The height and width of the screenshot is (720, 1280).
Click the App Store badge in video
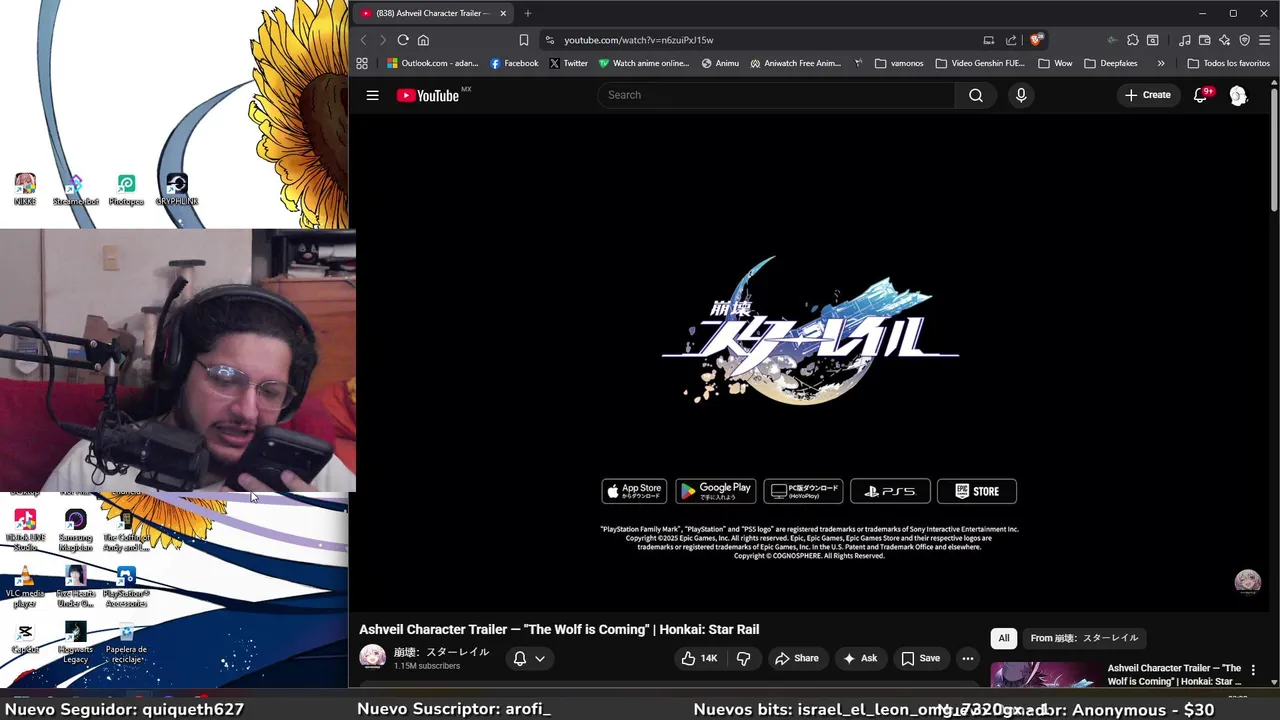coord(634,491)
